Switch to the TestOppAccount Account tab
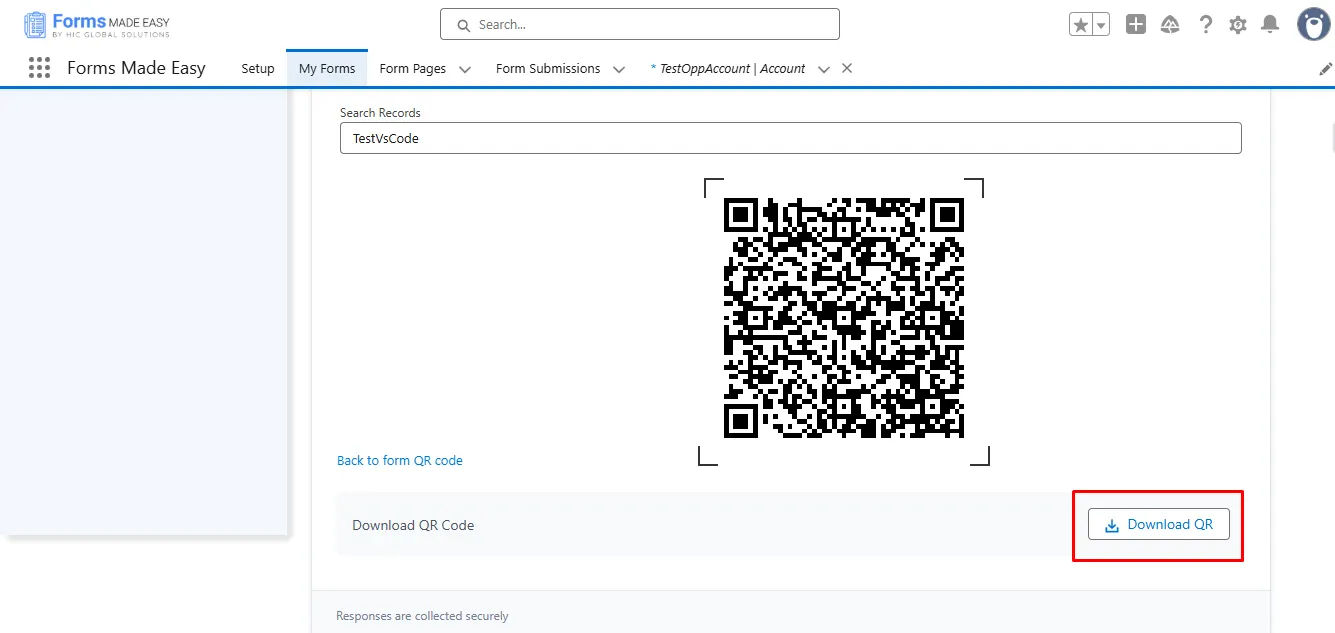The height and width of the screenshot is (633, 1335). 727,69
